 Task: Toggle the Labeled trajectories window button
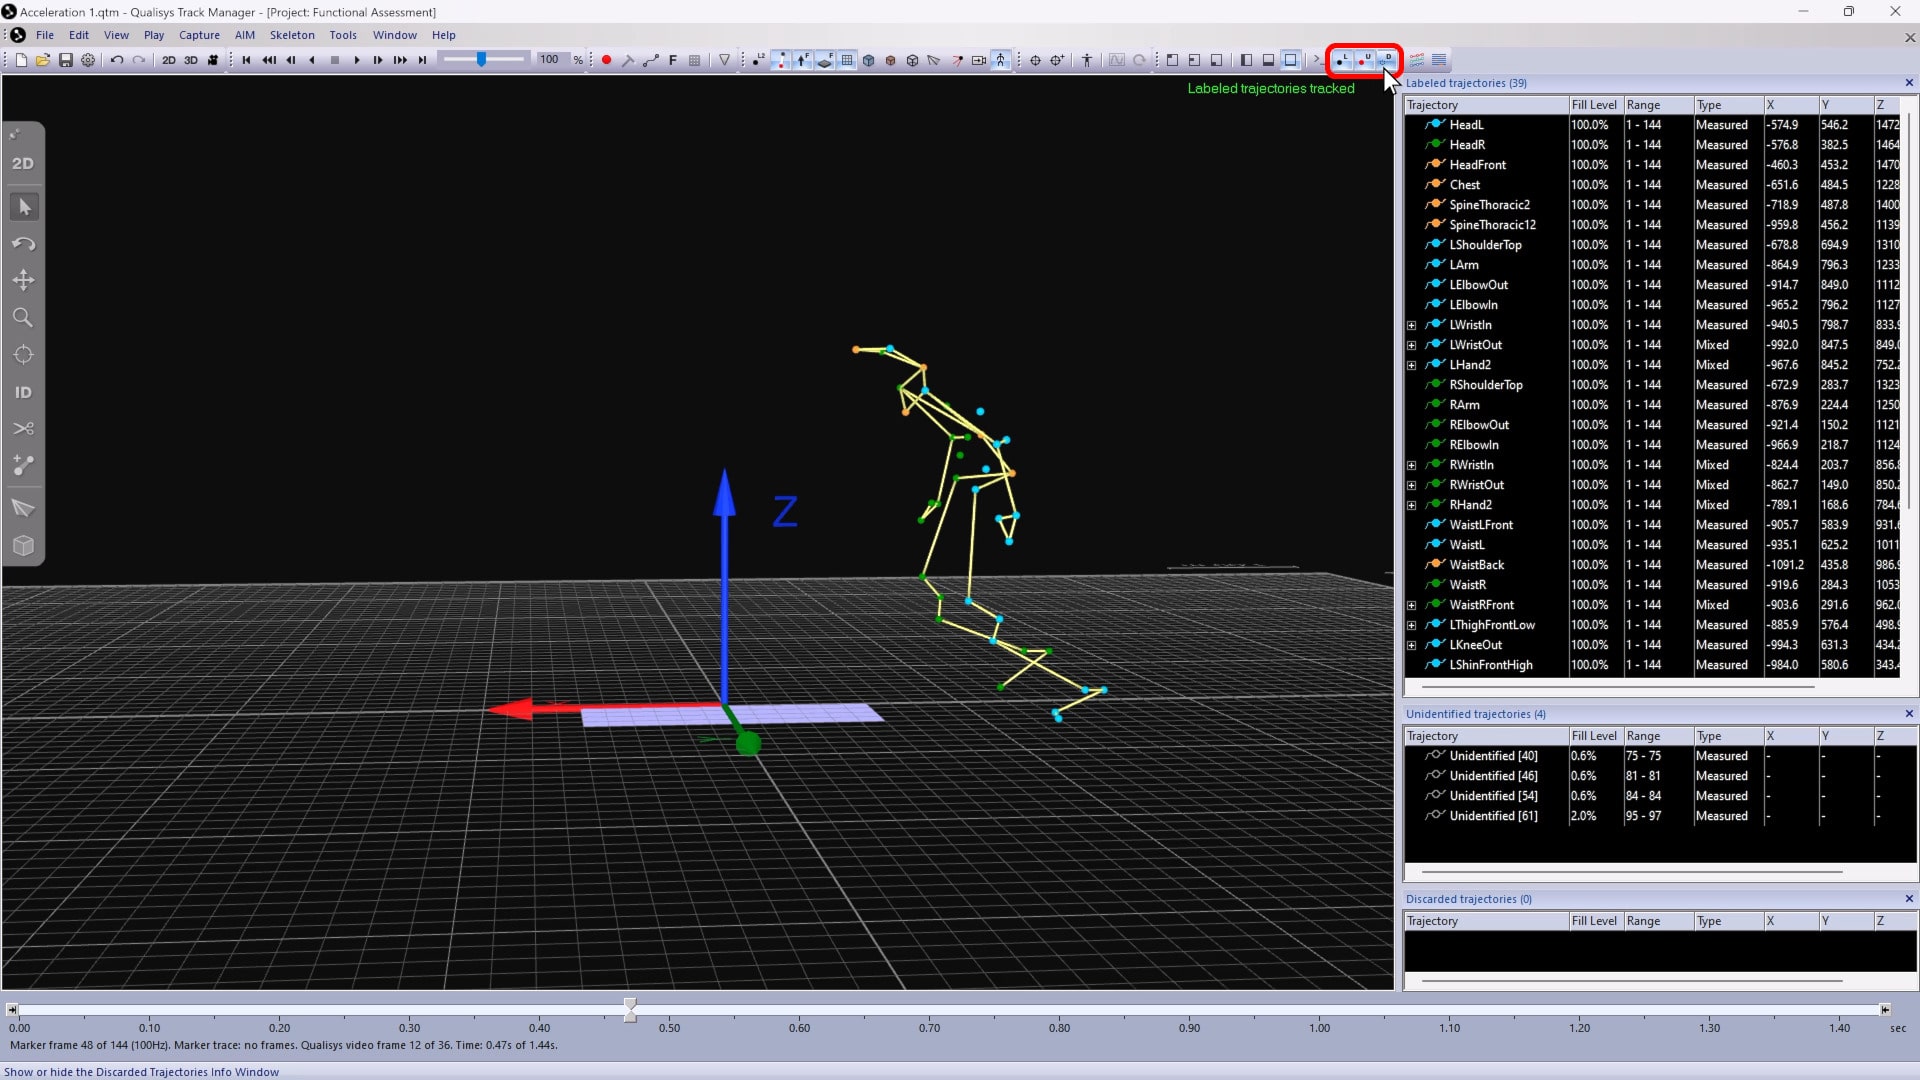pyautogui.click(x=1342, y=60)
